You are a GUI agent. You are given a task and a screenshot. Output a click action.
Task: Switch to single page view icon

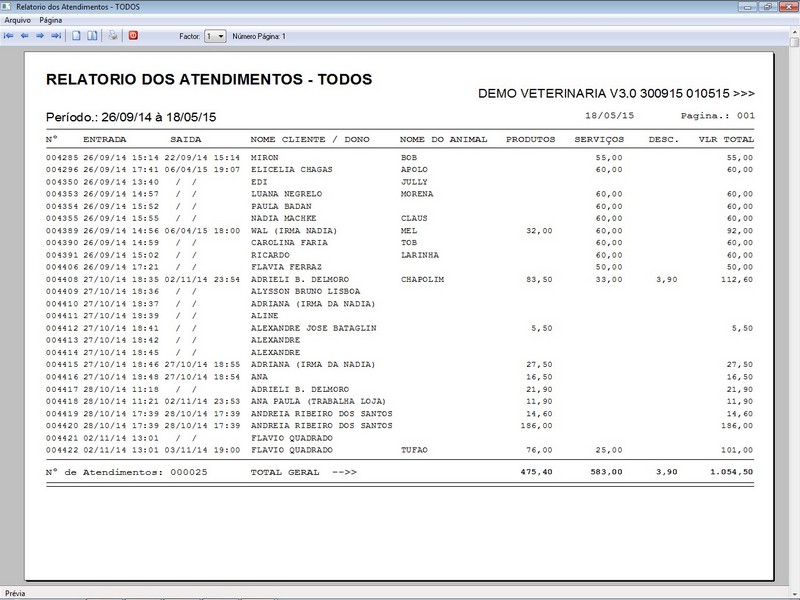click(76, 36)
